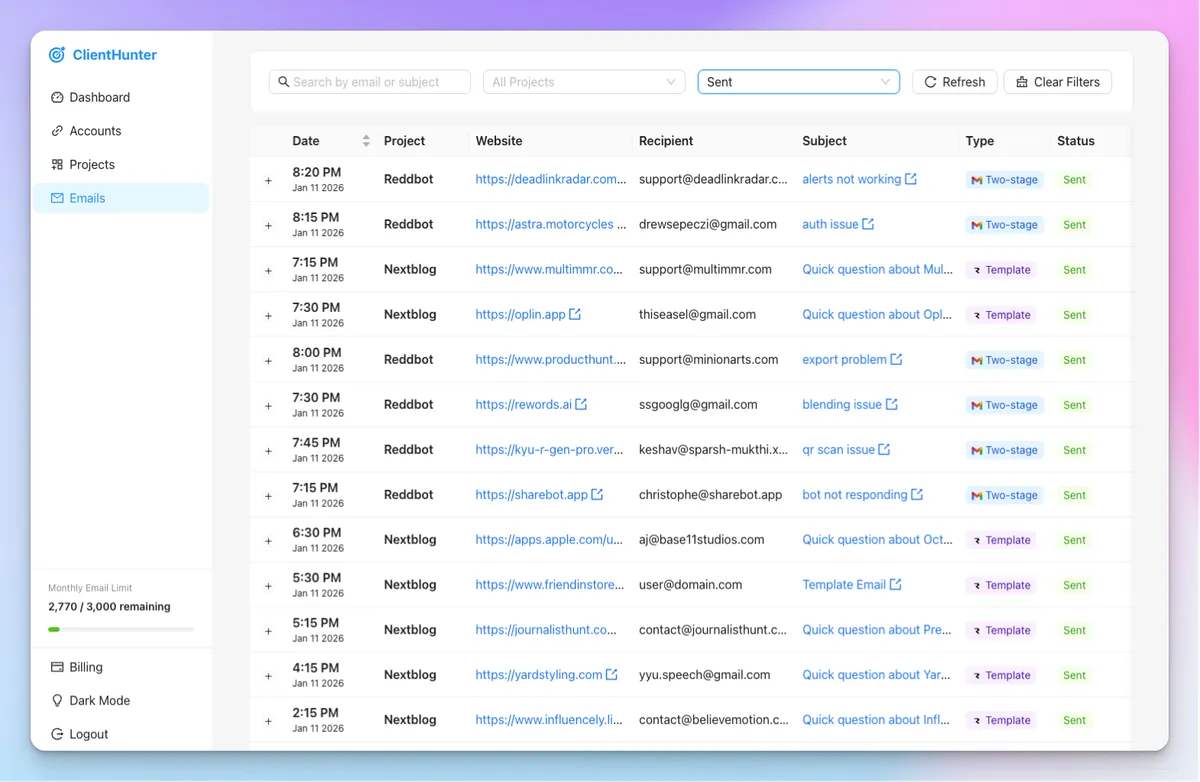Open Projects in sidebar
This screenshot has height=782, width=1200.
tap(121, 164)
